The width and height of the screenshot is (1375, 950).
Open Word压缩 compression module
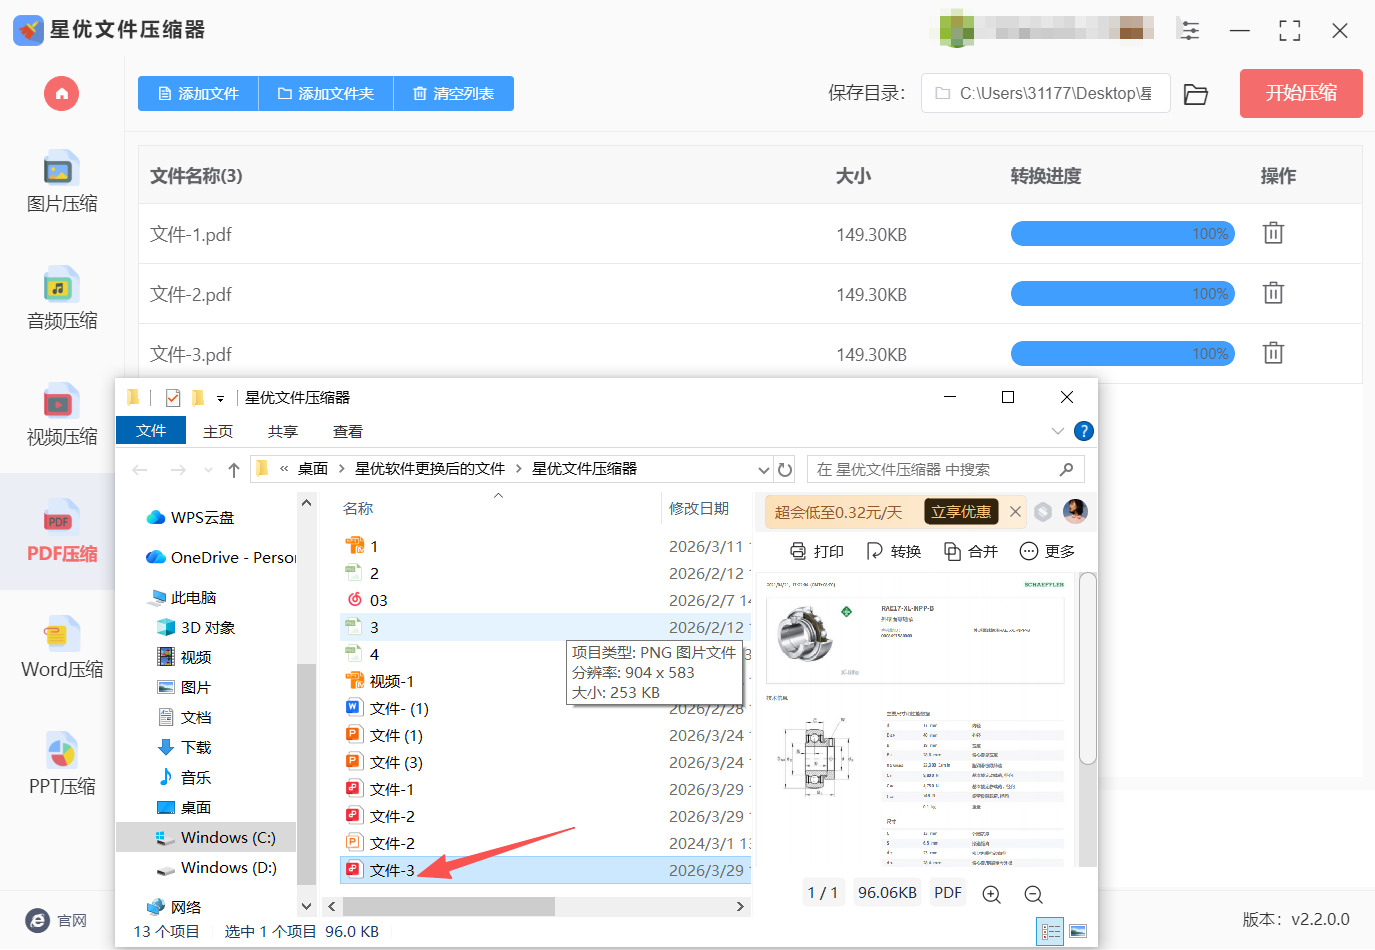point(62,648)
